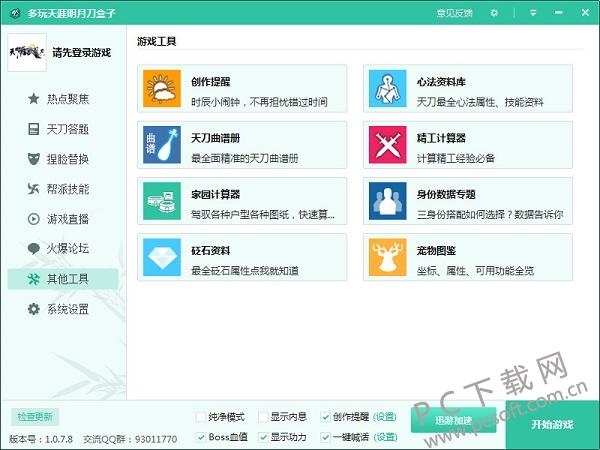Click description 最全面精准的天刀曲谱册
This screenshot has width=600, height=450.
[x=245, y=158]
